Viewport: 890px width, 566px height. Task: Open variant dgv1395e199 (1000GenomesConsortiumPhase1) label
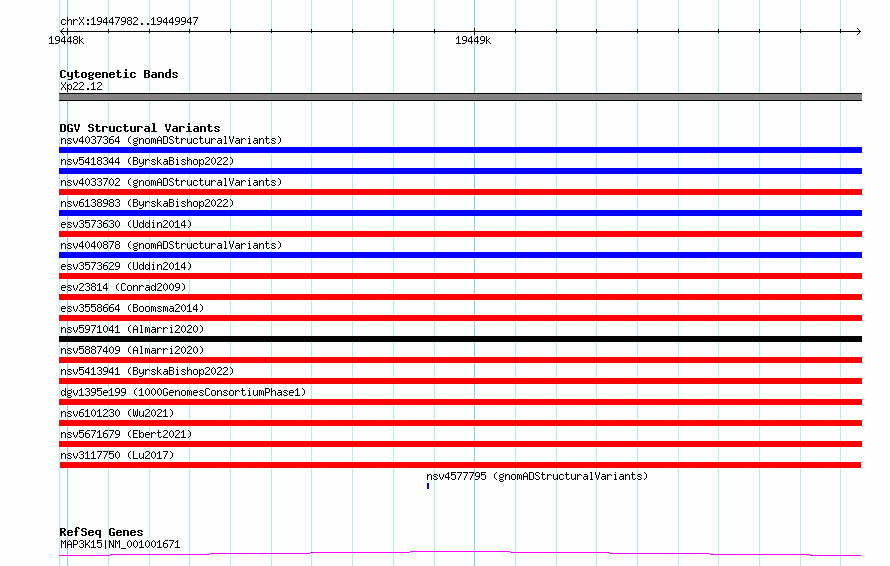tap(183, 392)
